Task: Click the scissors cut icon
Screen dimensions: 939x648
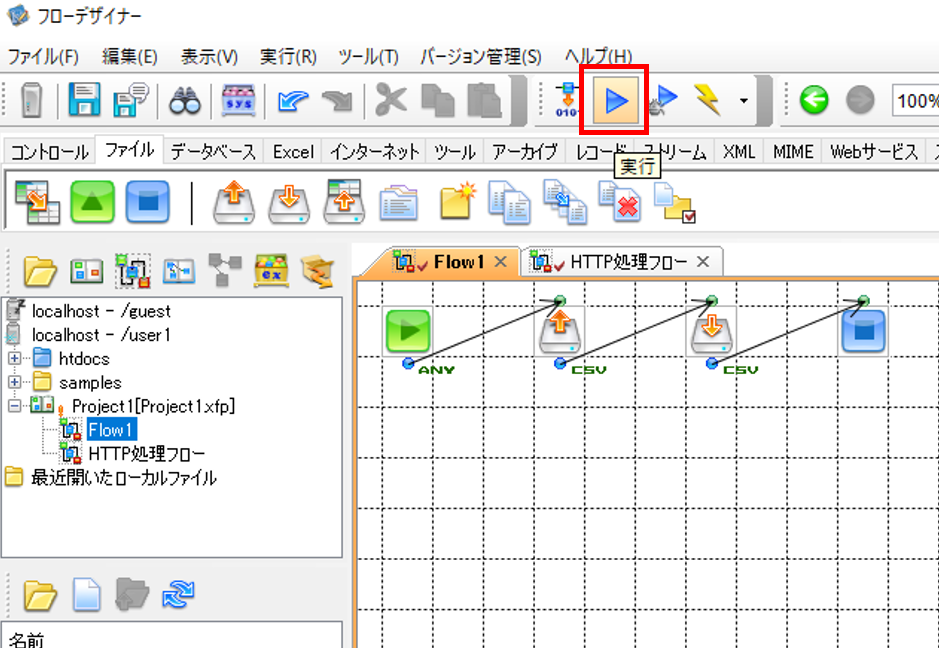Action: click(x=390, y=100)
